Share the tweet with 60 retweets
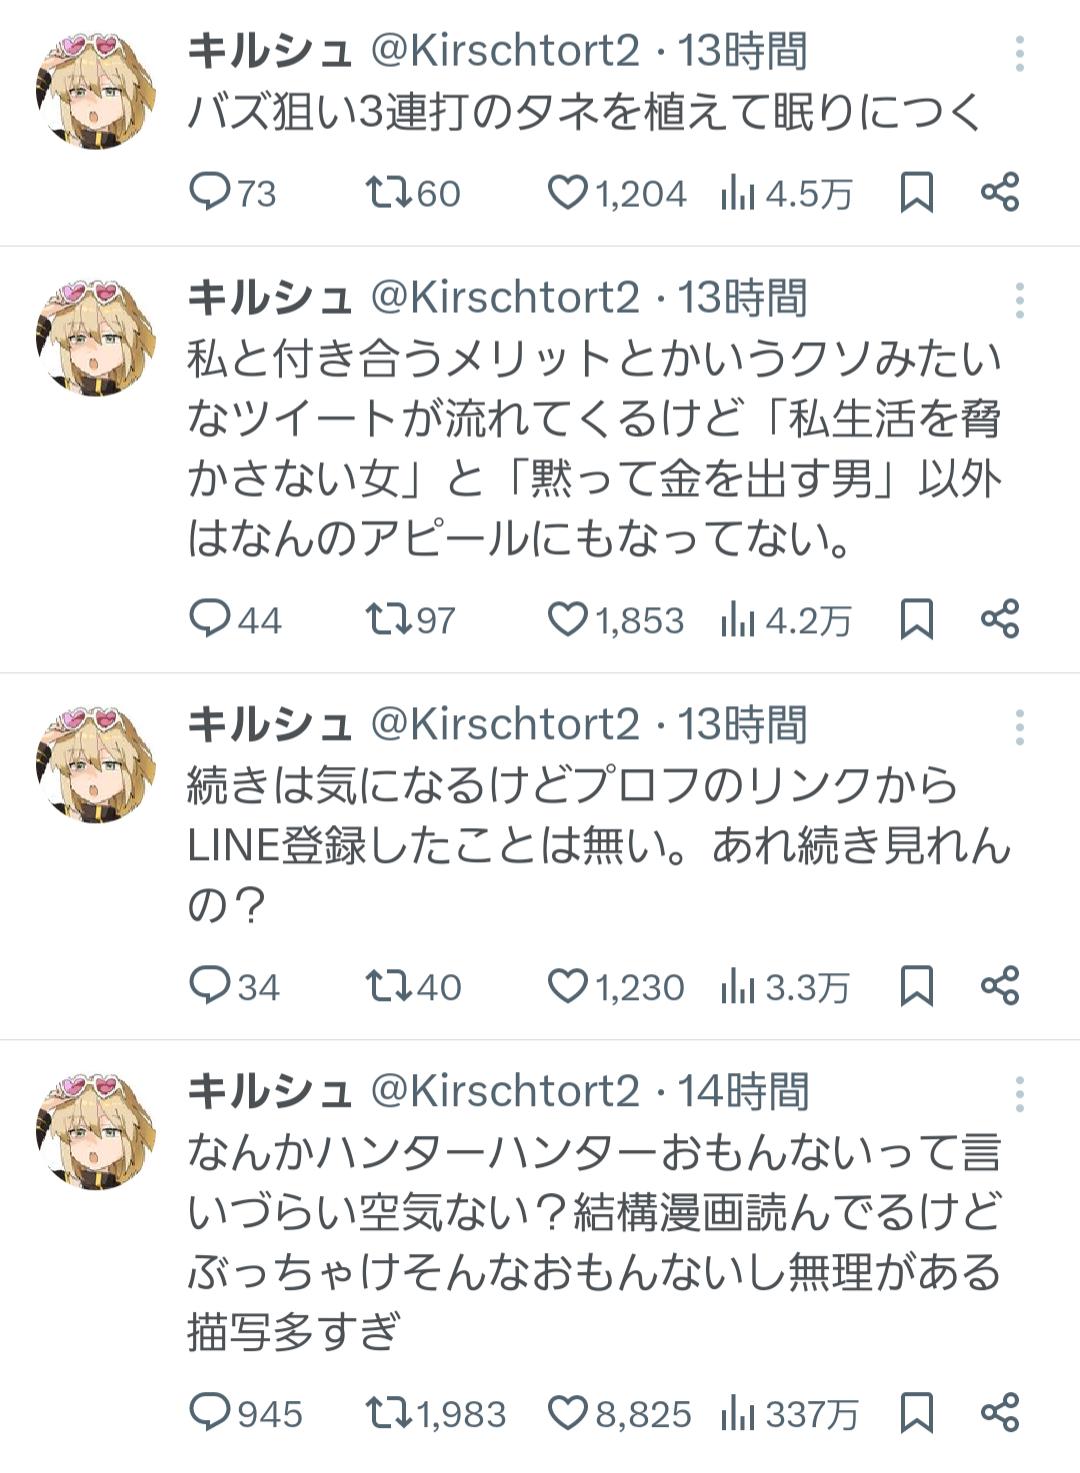This screenshot has height=1473, width=1080. coord(1000,192)
